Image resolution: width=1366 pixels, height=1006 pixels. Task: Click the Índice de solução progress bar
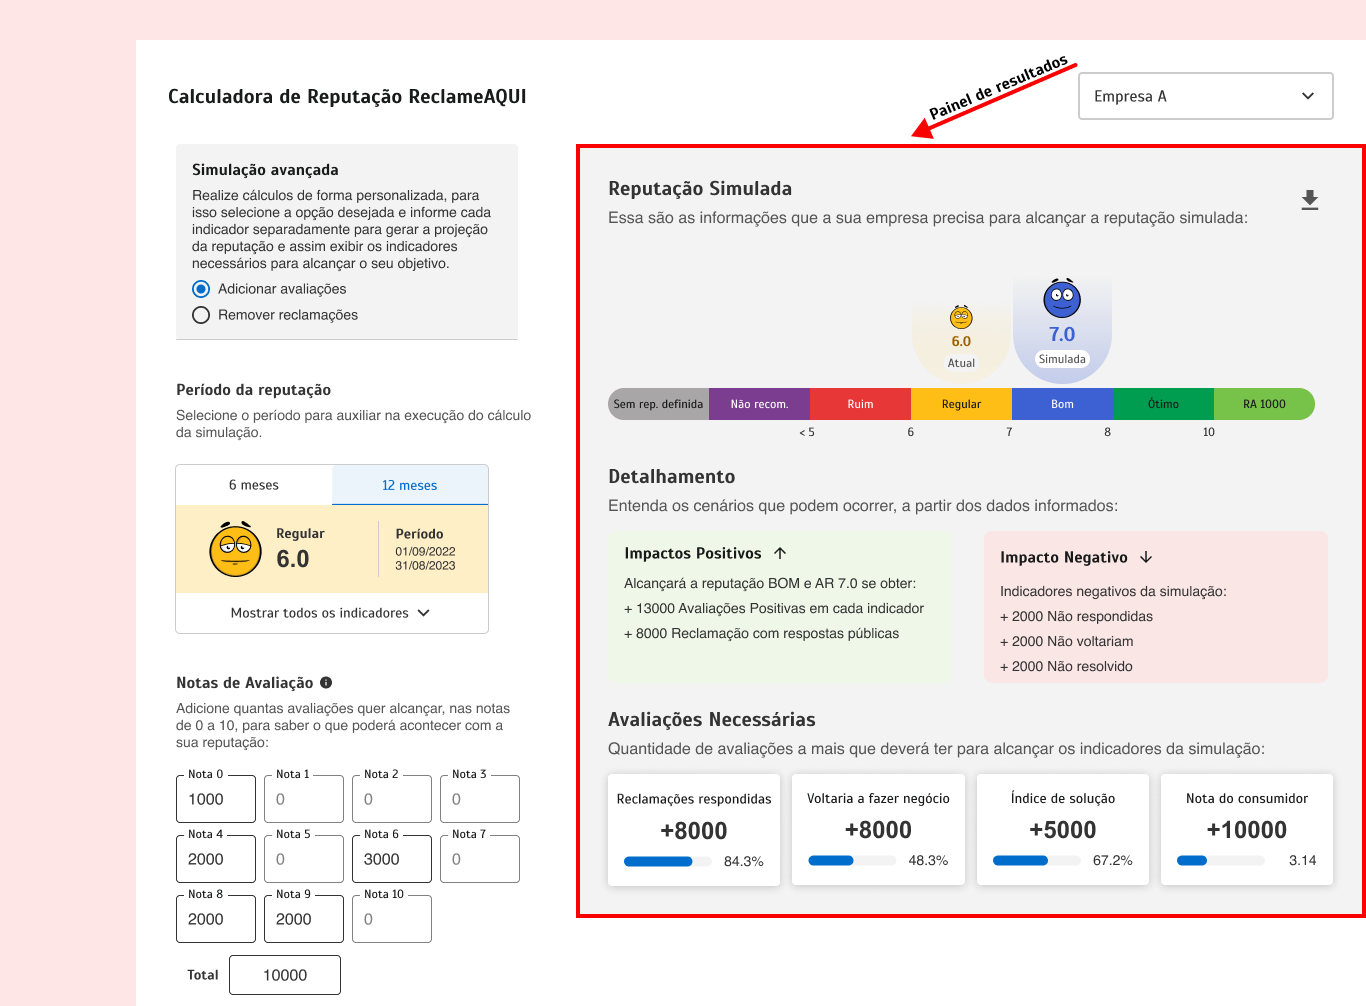[1037, 860]
